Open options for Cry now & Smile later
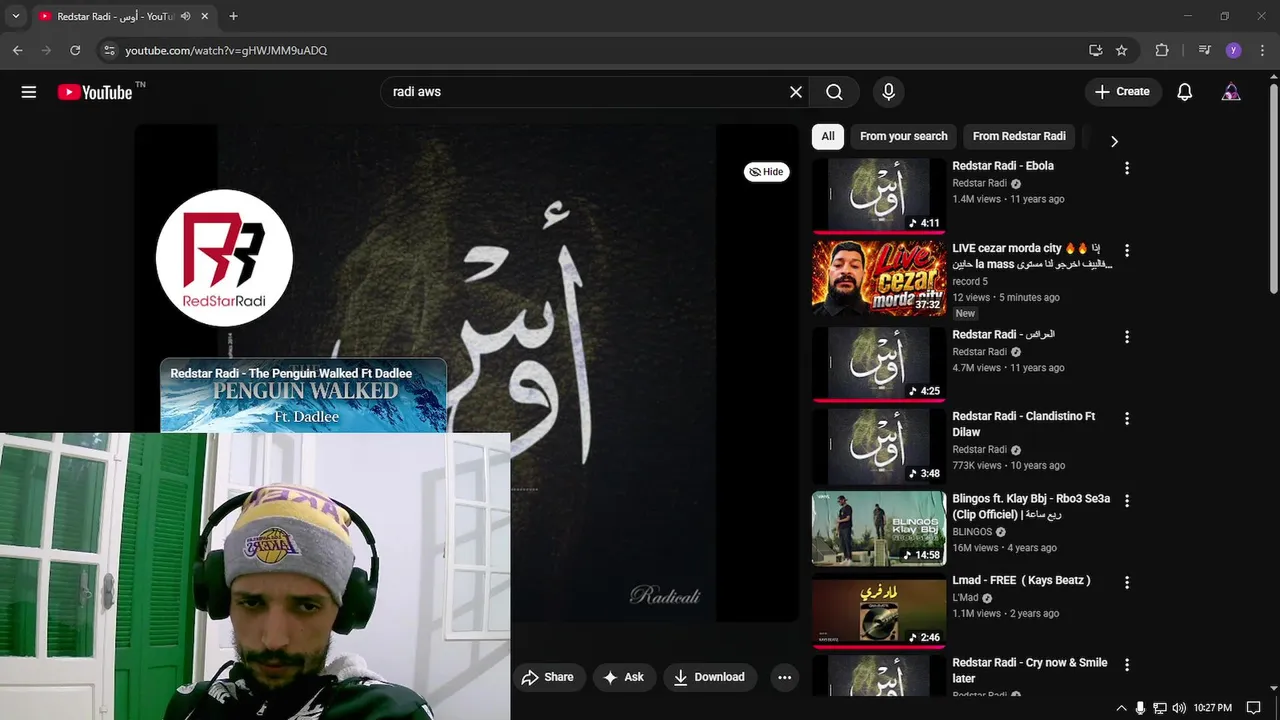 coord(1127,664)
